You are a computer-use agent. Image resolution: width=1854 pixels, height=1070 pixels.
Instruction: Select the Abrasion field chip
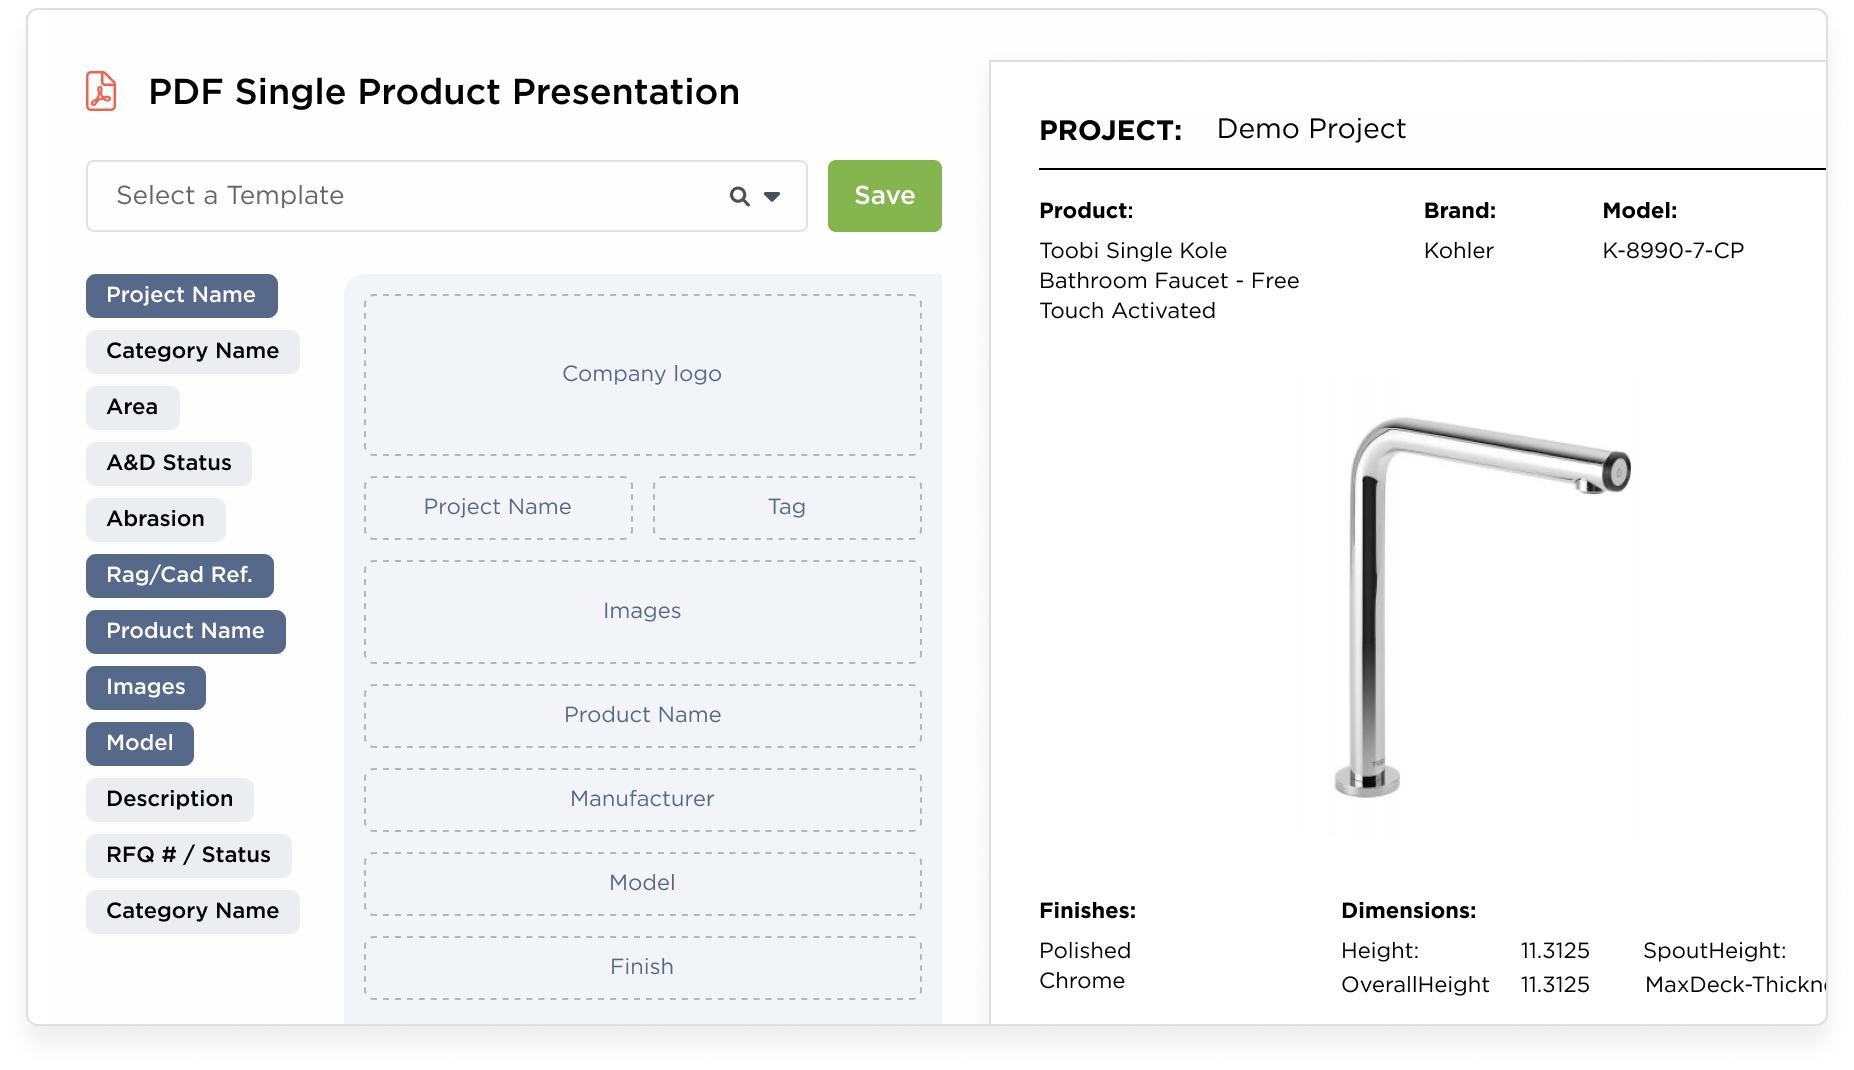155,520
